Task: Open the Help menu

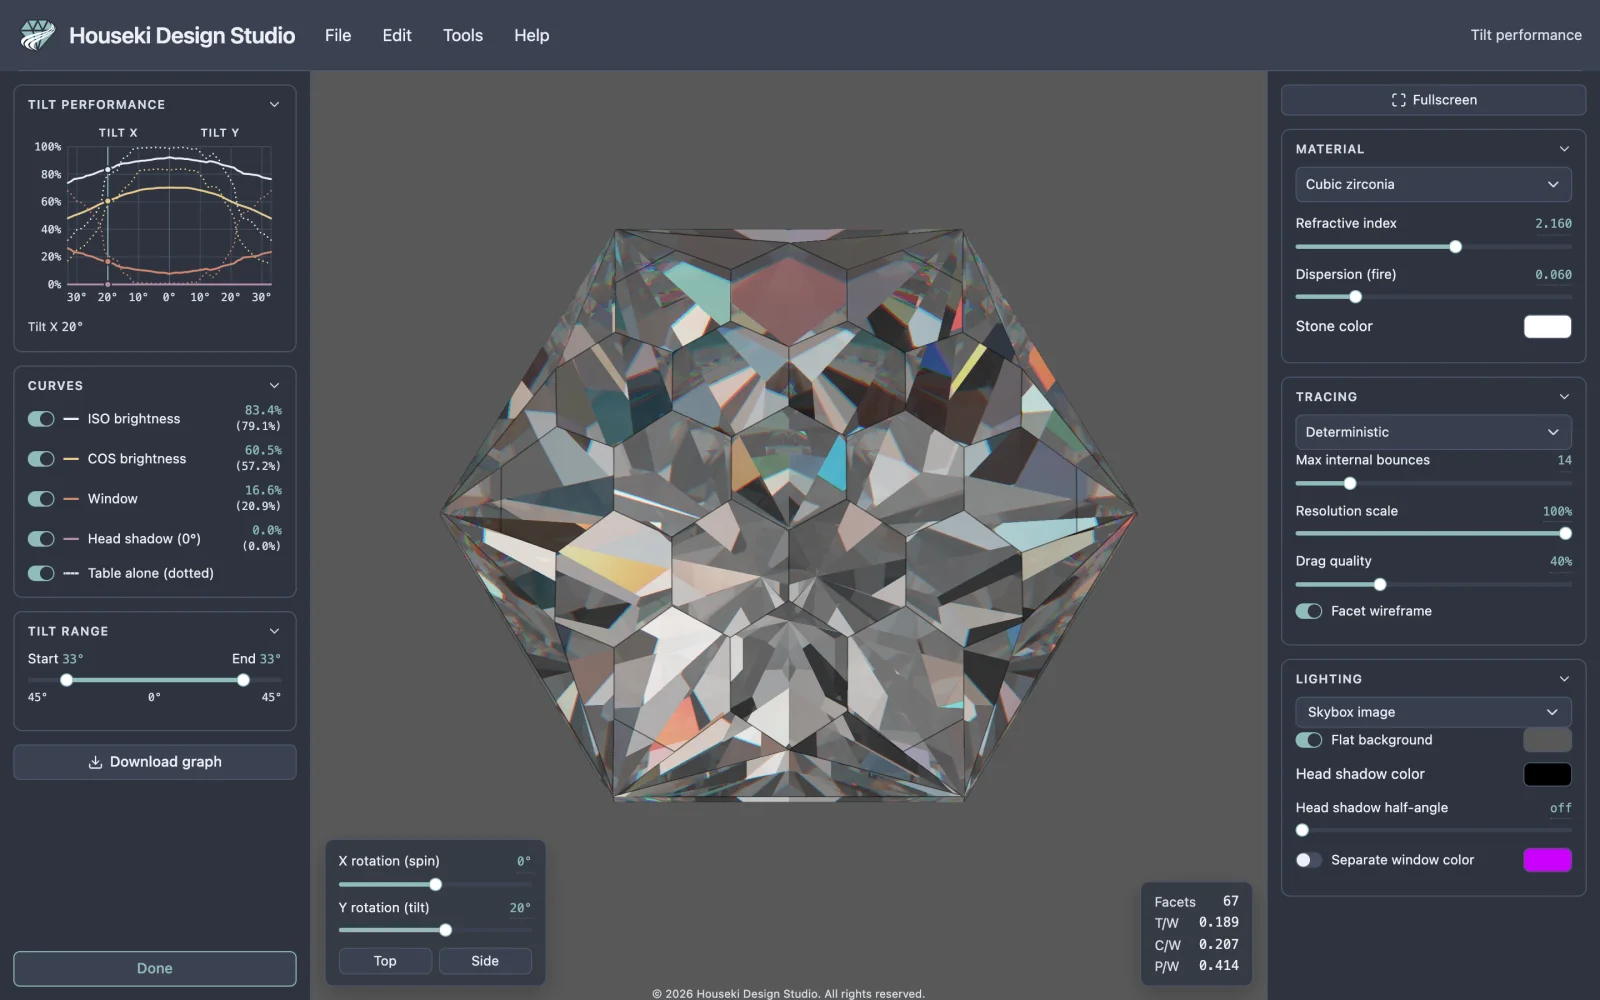Action: [x=532, y=35]
